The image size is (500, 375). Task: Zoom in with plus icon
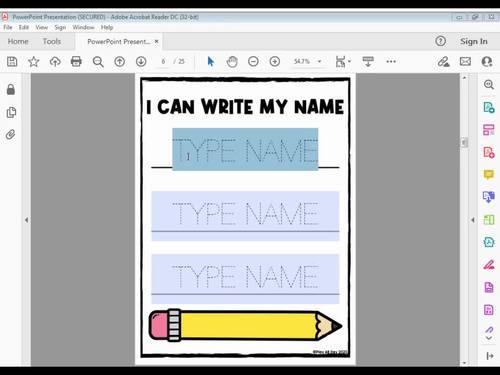(x=275, y=62)
